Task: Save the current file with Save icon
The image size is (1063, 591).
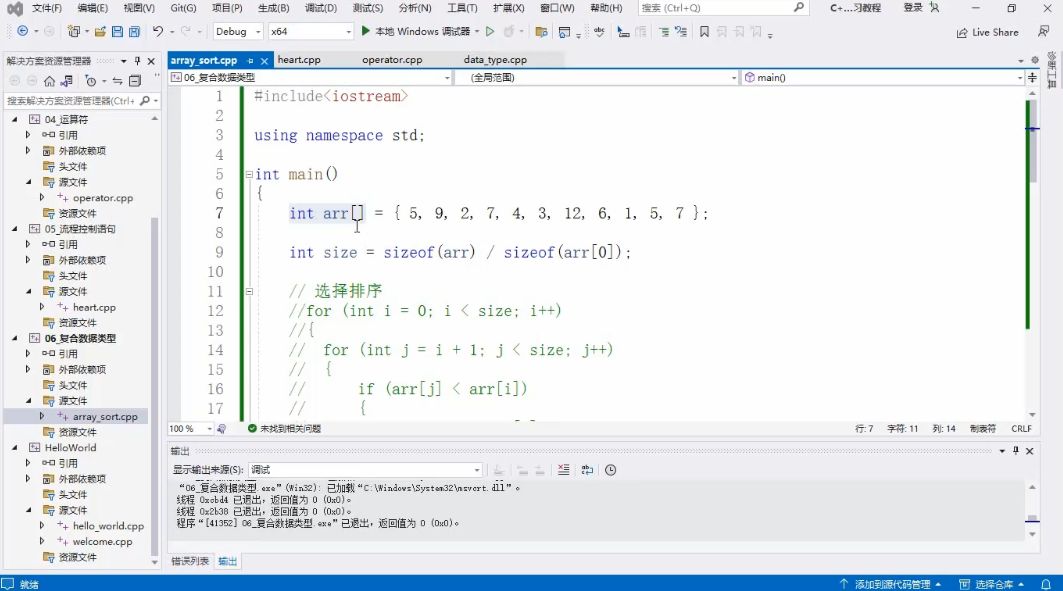Action: pyautogui.click(x=117, y=31)
